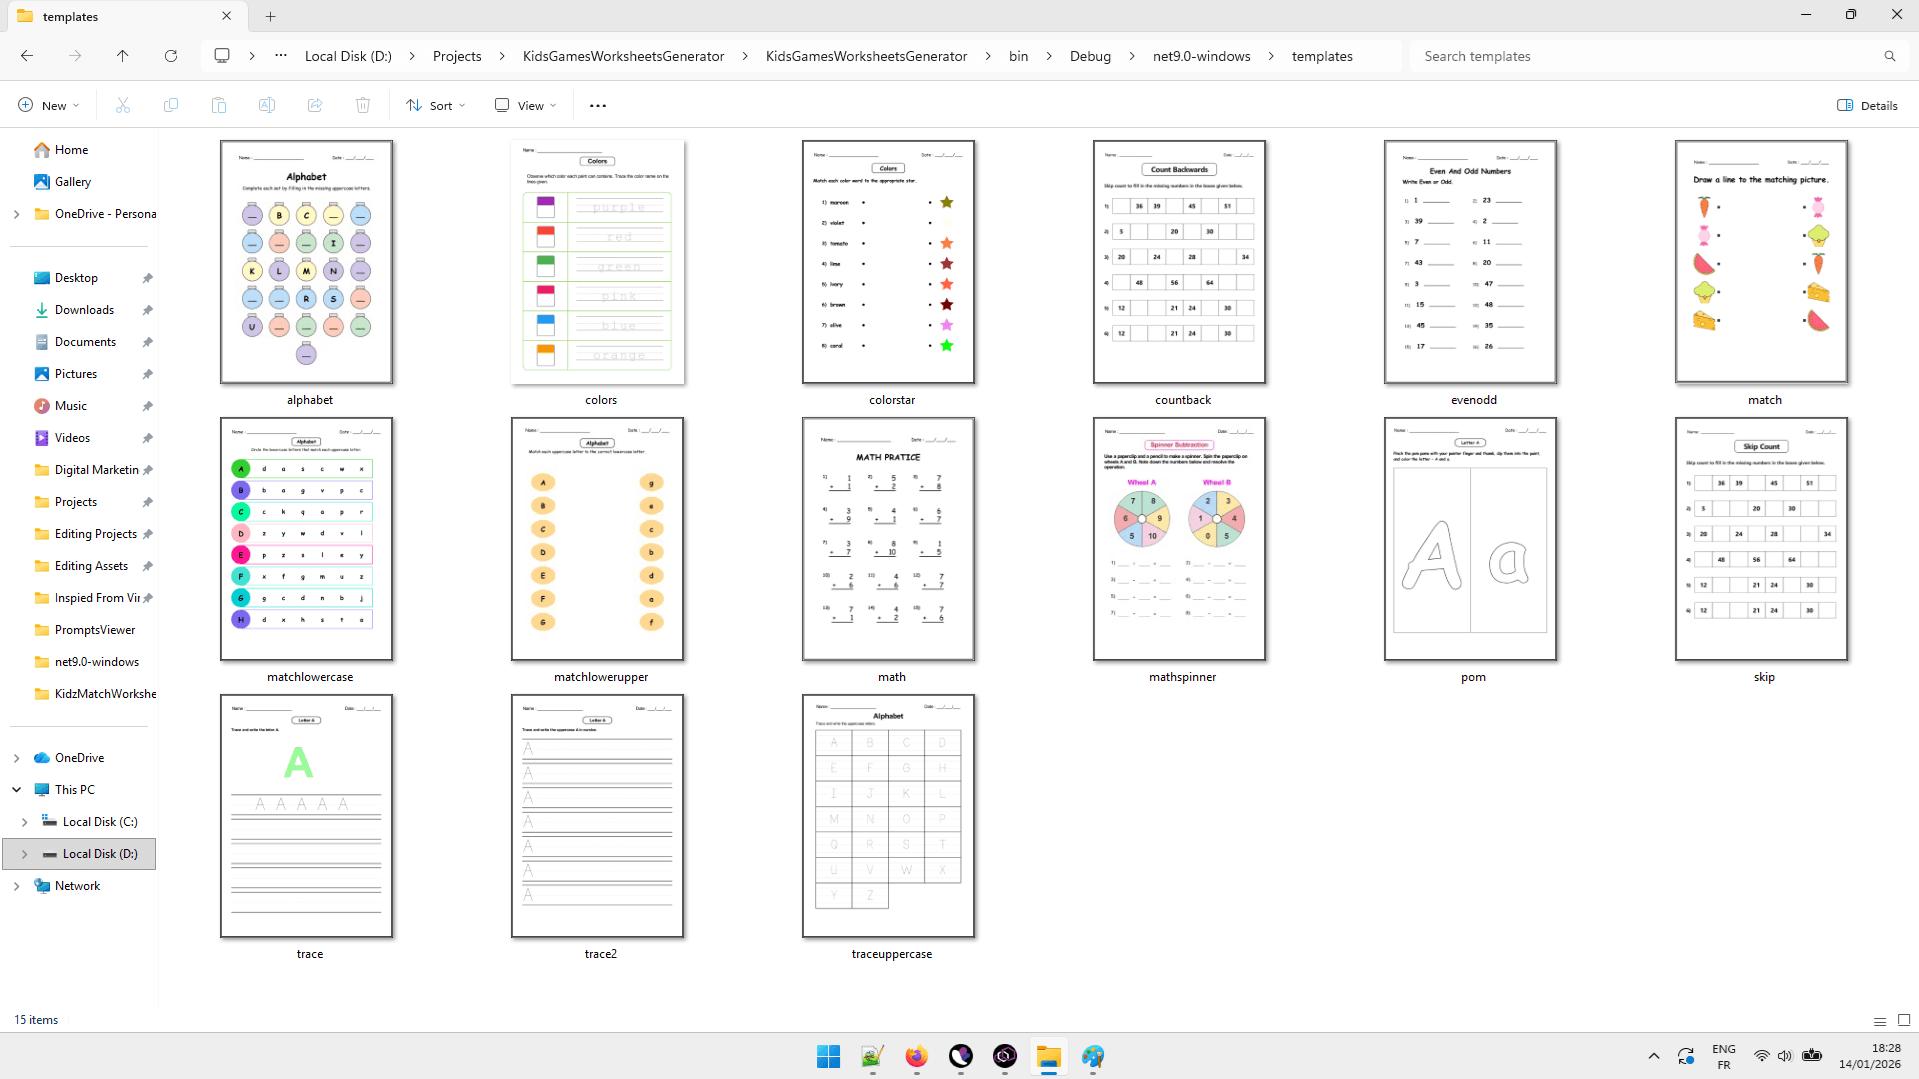Select the Rename icon in the toolbar
The width and height of the screenshot is (1919, 1079).
tap(267, 105)
